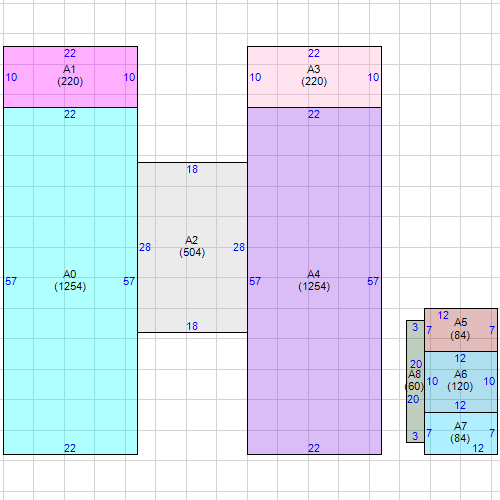500x500 pixels.
Task: Select the reddish A5 rectangle
Action: 461,330
